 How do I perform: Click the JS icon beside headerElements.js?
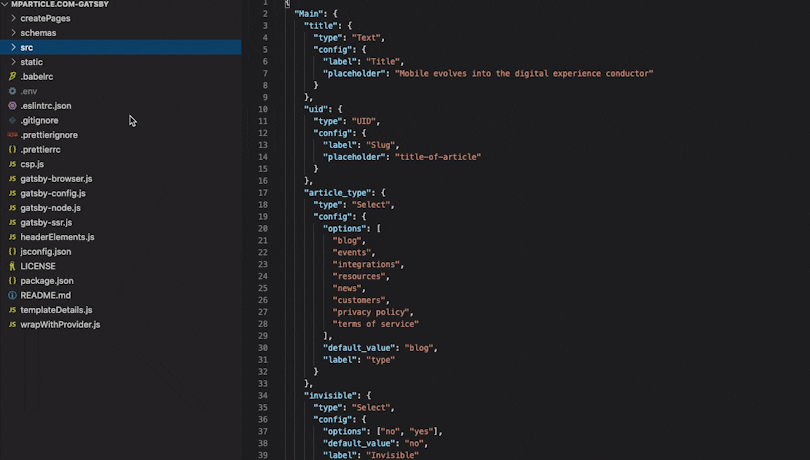pyautogui.click(x=12, y=237)
